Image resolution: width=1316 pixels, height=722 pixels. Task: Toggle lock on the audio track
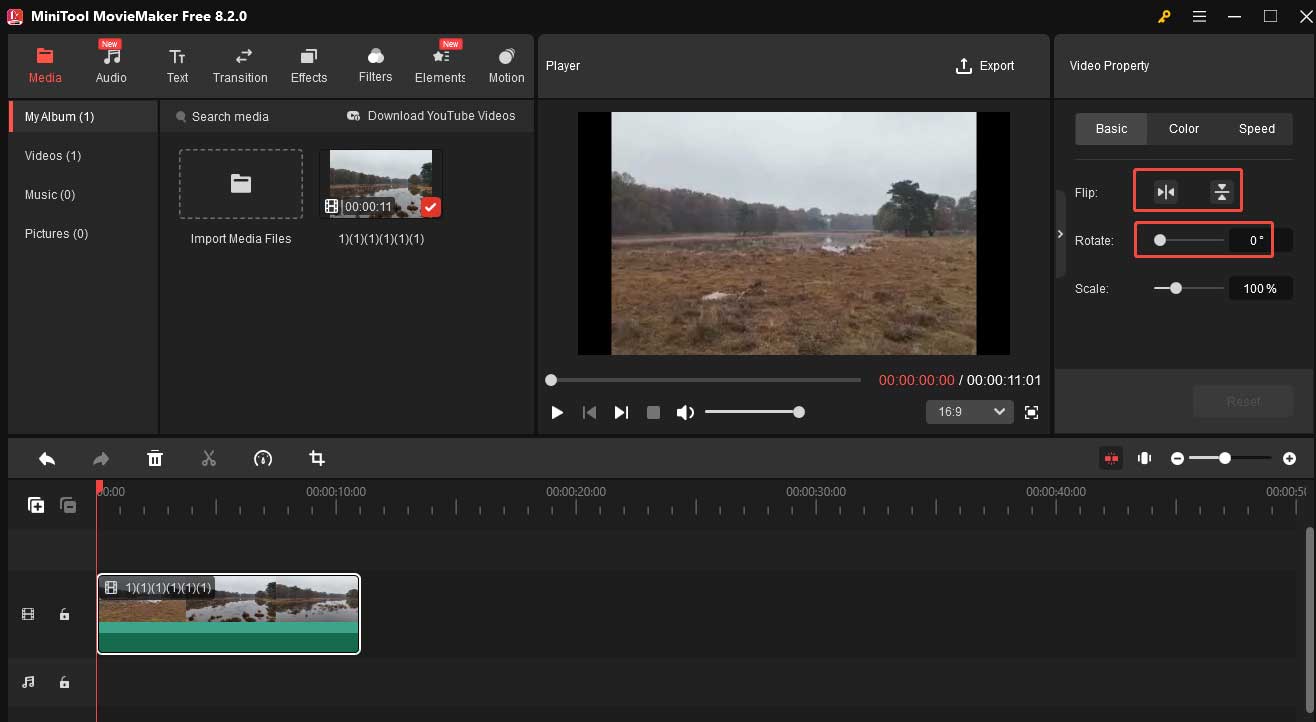pyautogui.click(x=64, y=682)
